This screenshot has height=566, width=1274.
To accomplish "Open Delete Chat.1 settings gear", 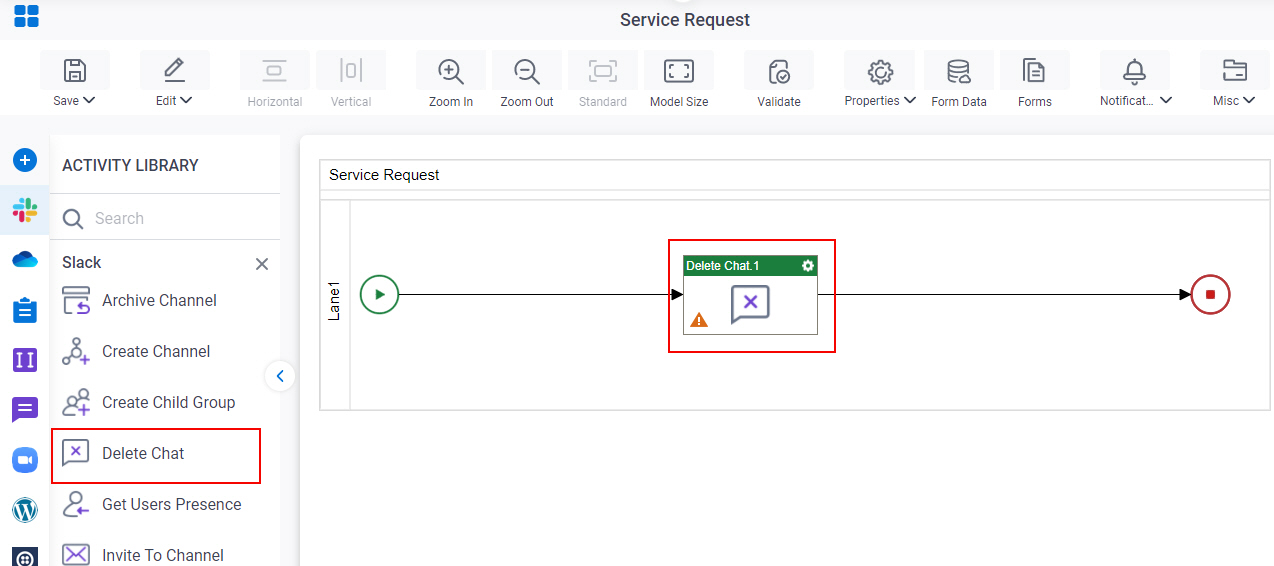I will [808, 266].
